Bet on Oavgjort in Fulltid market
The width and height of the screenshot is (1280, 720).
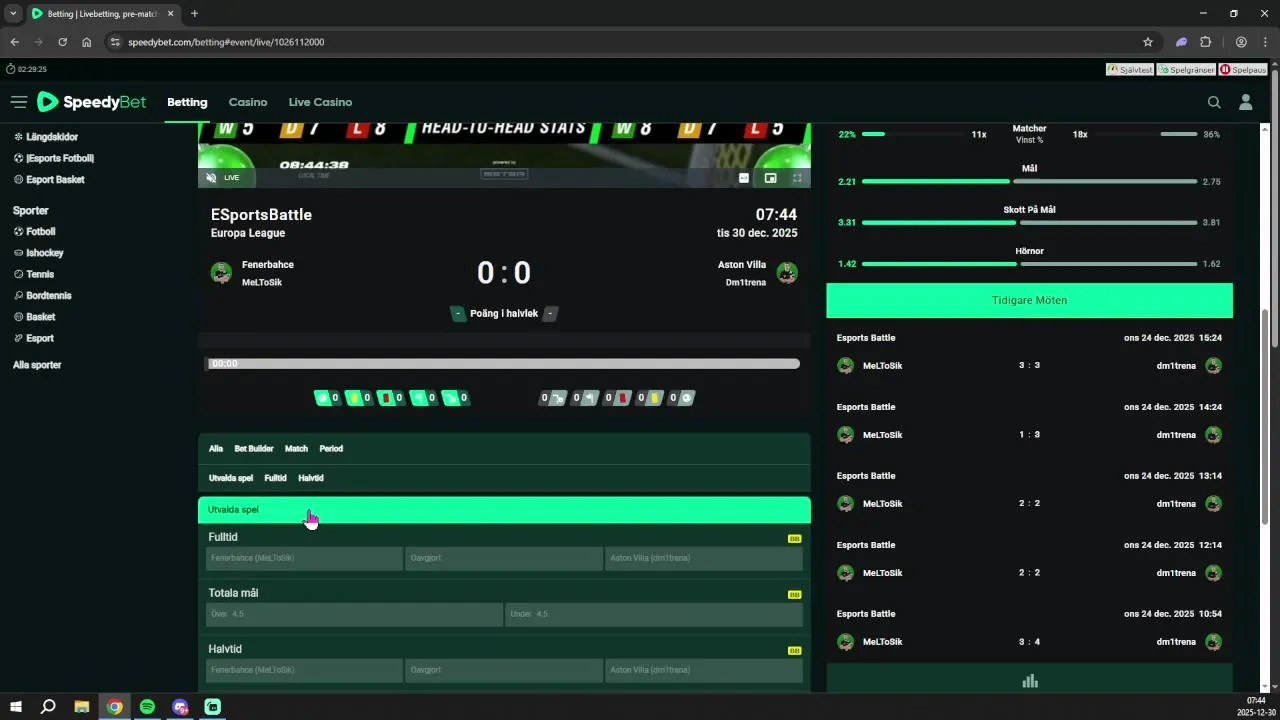[x=504, y=558]
